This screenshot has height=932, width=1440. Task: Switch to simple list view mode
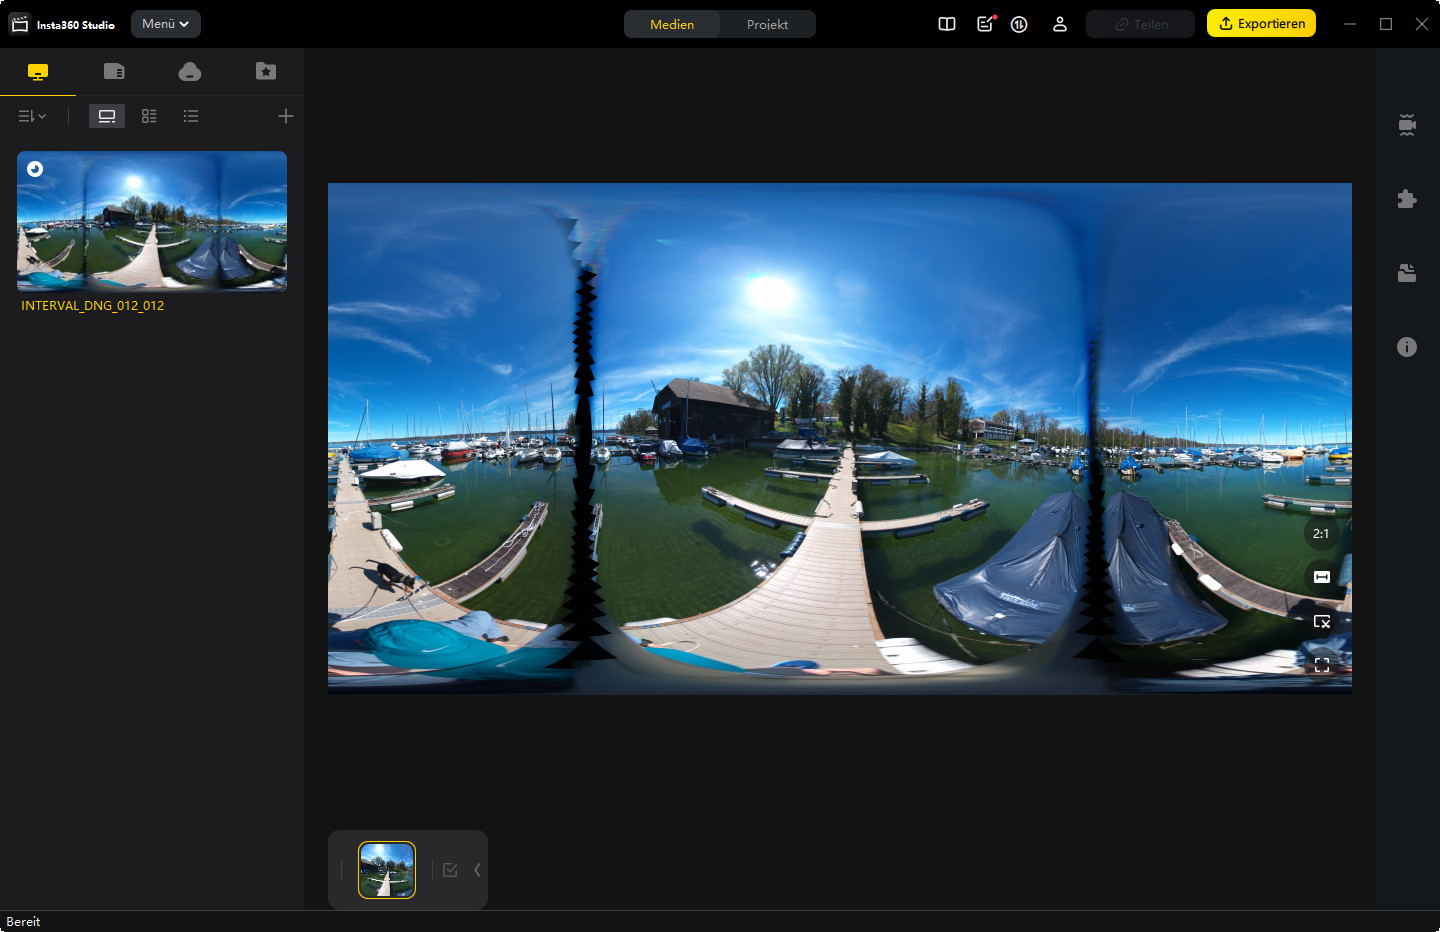coord(191,117)
